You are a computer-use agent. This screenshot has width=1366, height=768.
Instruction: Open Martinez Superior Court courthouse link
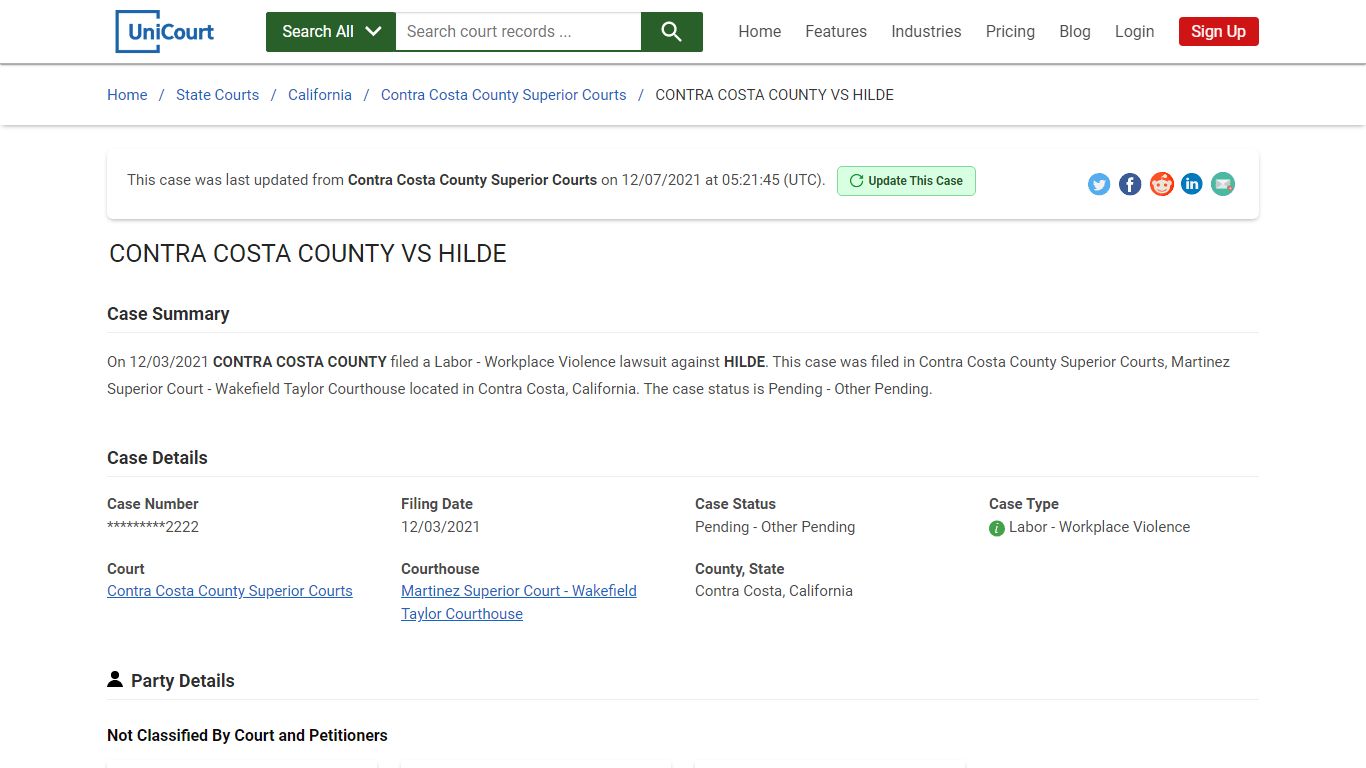[519, 602]
